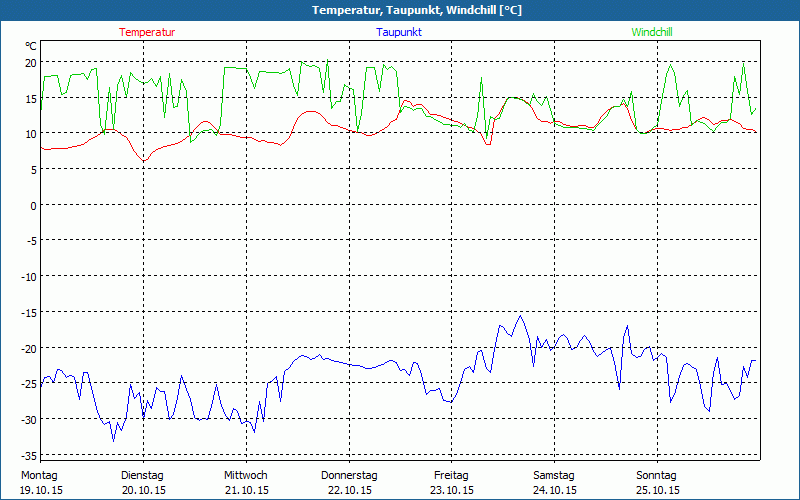Image resolution: width=800 pixels, height=500 pixels.
Task: Select the Samstag day label
Action: (x=554, y=475)
